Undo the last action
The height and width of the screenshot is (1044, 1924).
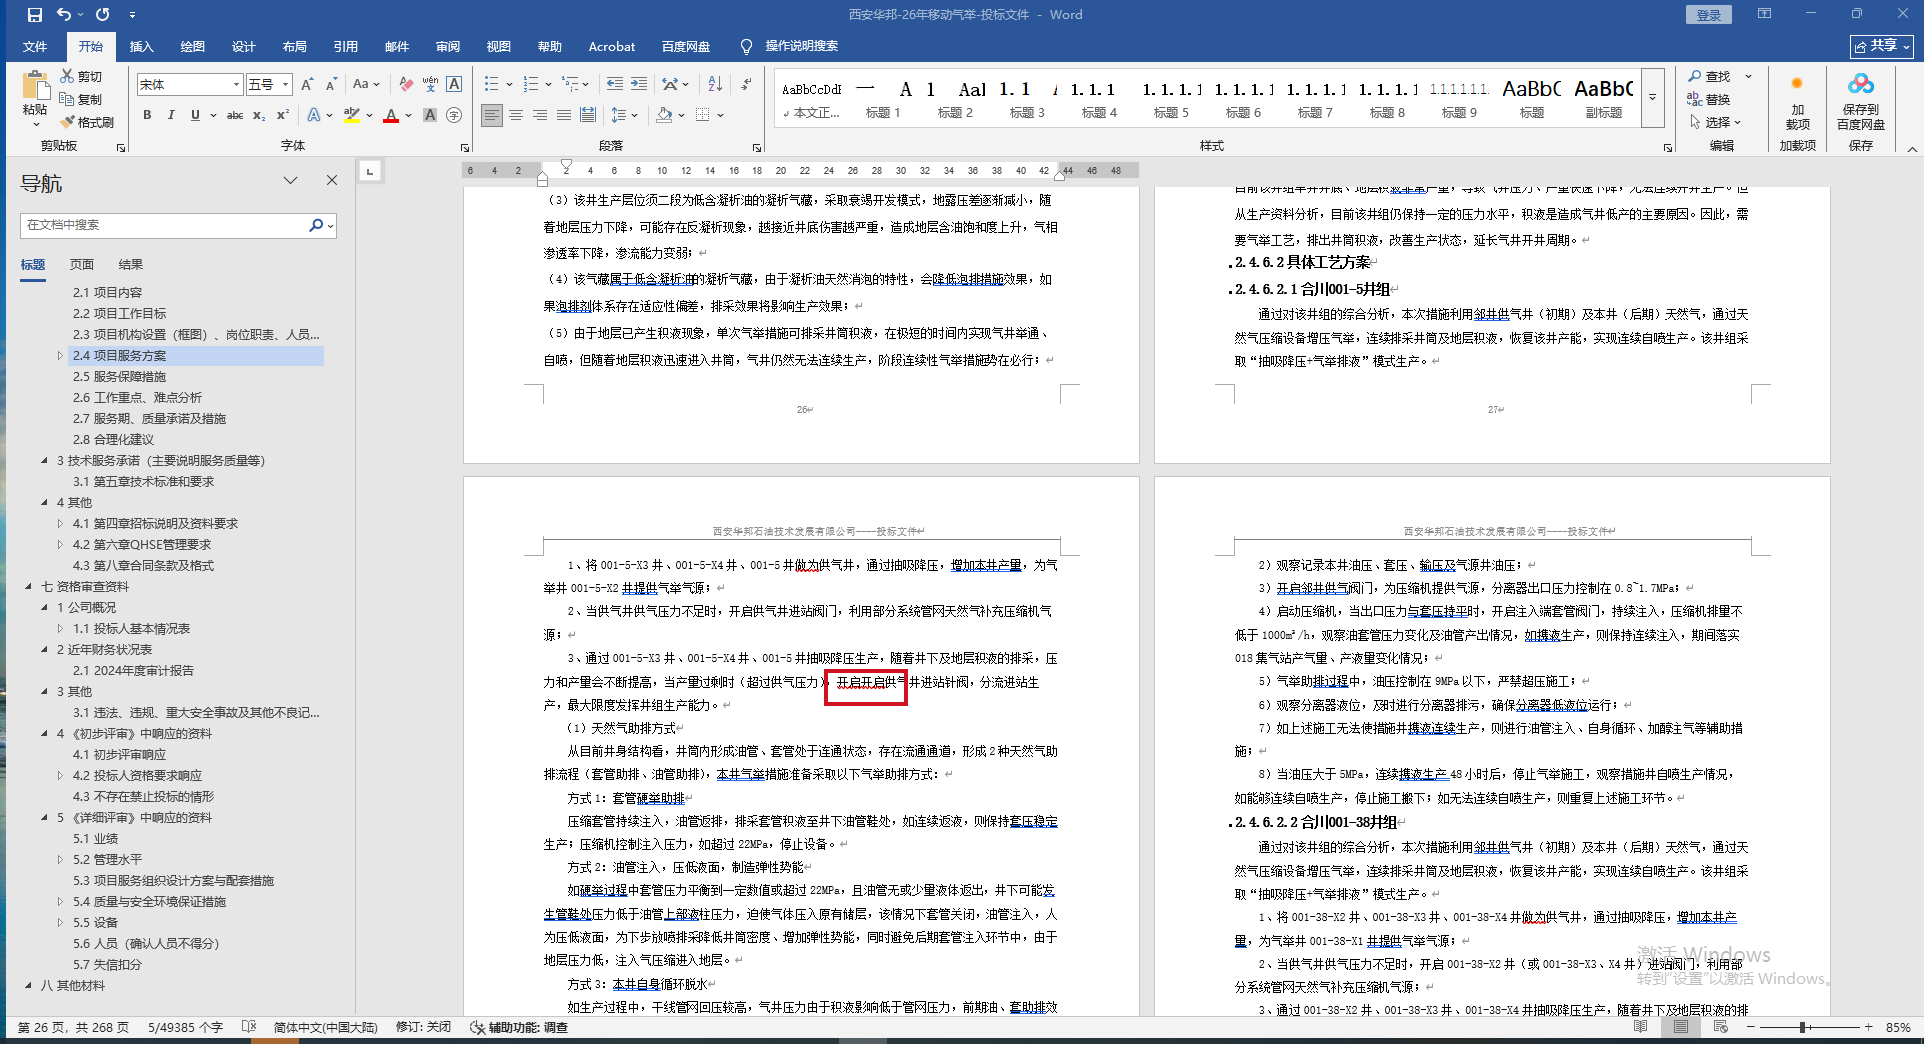tap(64, 15)
